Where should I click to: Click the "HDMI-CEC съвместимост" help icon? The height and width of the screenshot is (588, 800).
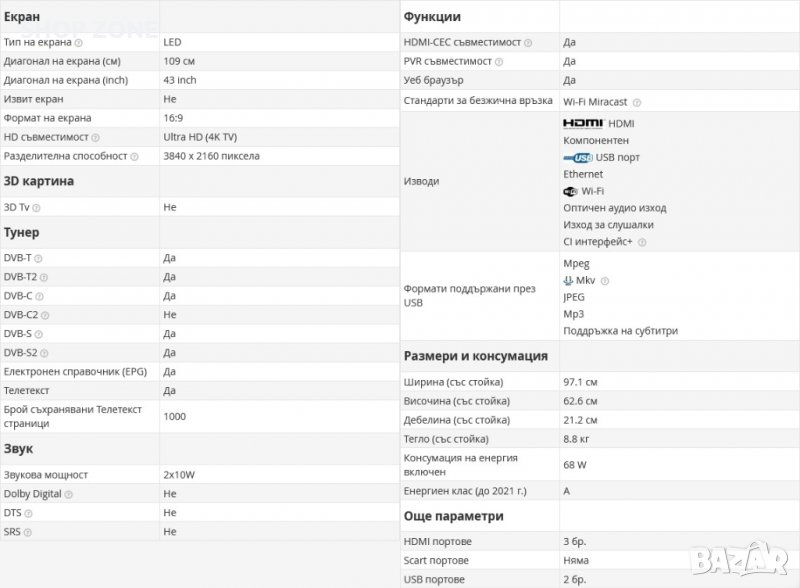pyautogui.click(x=528, y=43)
